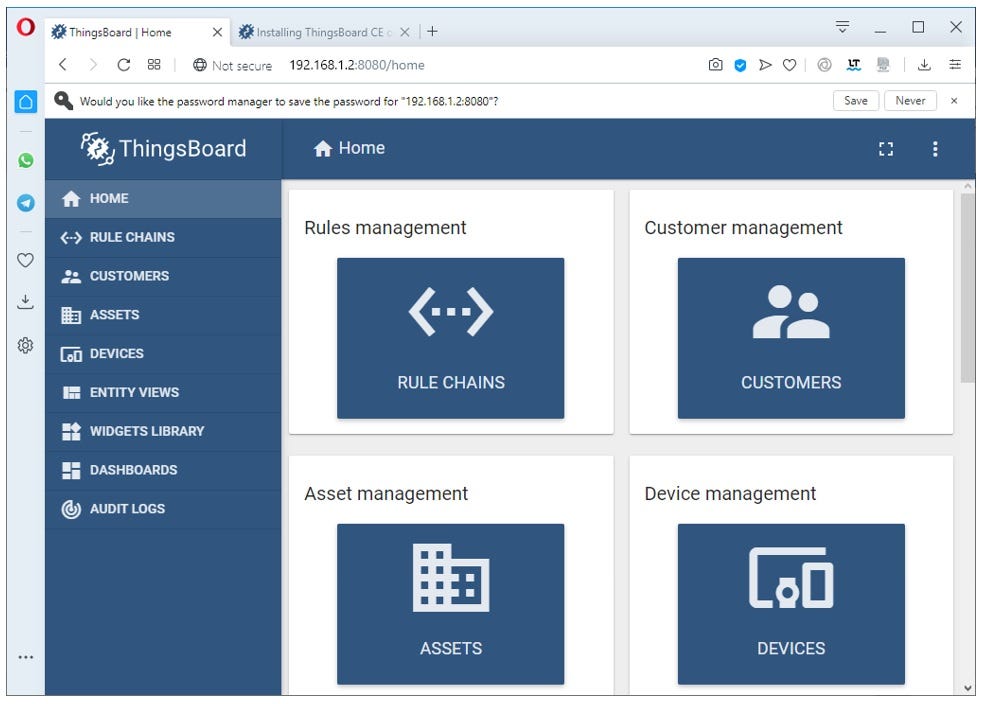Open the ad blocker shield icon

pyautogui.click(x=741, y=65)
